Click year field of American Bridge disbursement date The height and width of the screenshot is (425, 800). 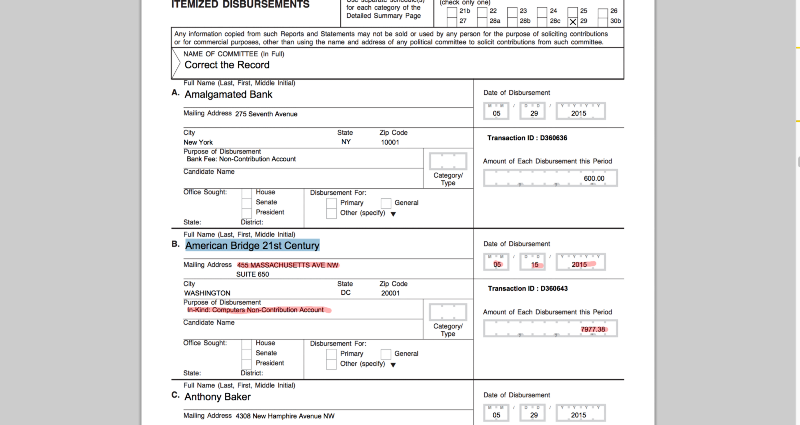581,262
